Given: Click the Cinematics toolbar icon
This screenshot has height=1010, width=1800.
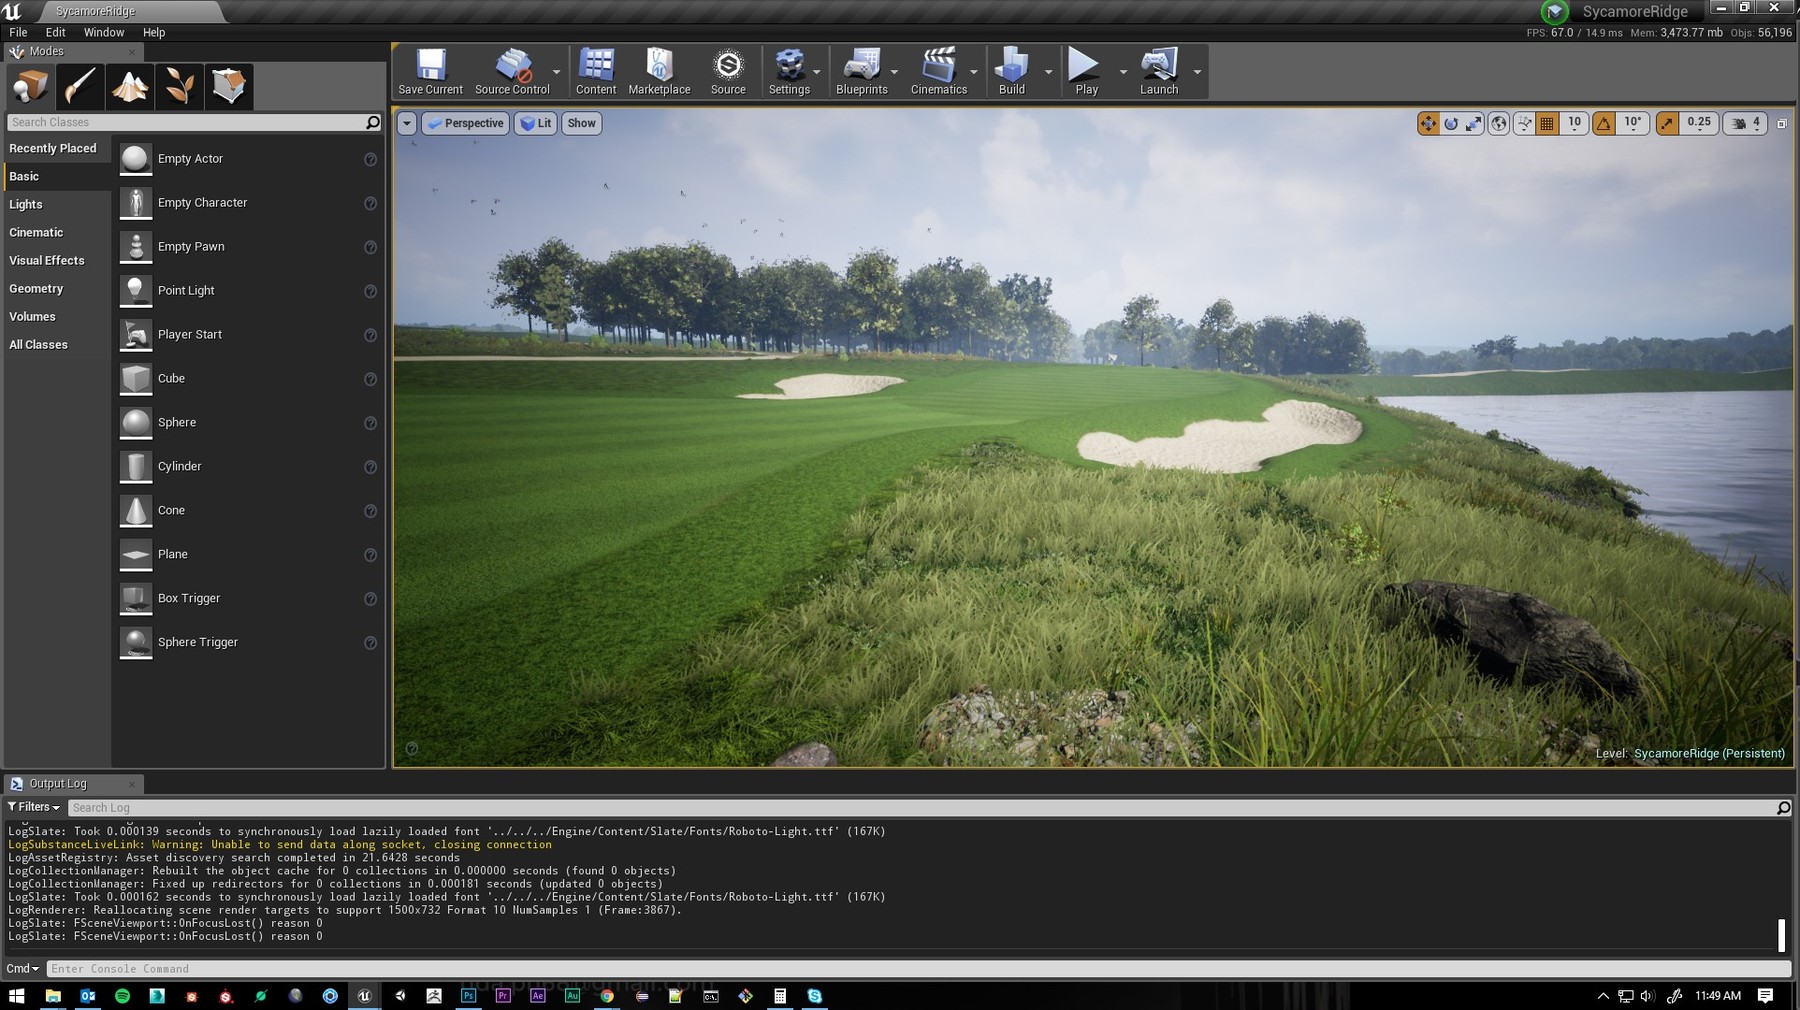Looking at the screenshot, I should 939,72.
